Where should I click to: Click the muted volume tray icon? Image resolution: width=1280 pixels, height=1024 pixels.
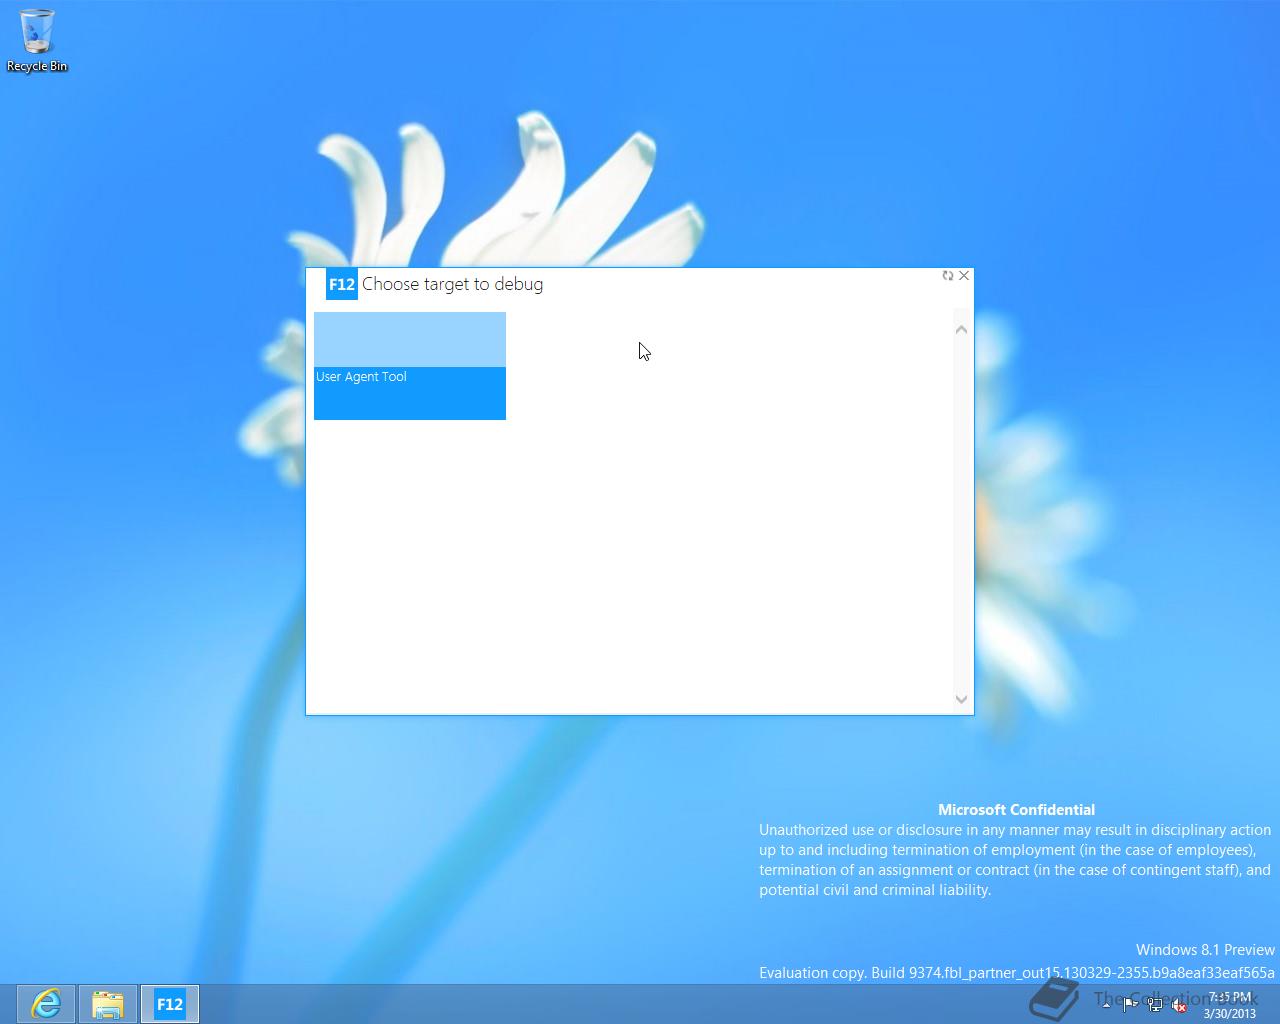(1179, 1004)
